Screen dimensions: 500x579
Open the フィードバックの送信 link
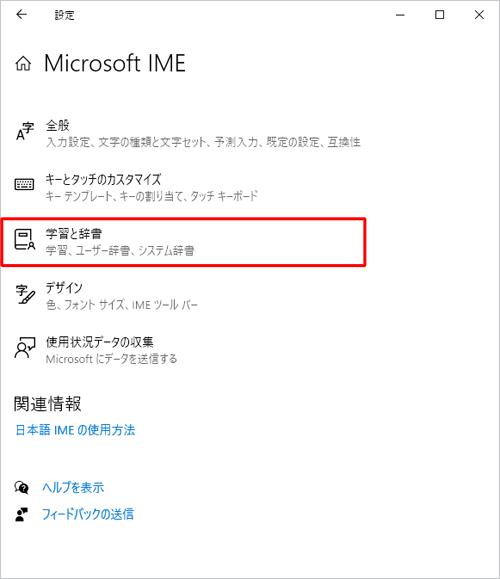(x=88, y=514)
